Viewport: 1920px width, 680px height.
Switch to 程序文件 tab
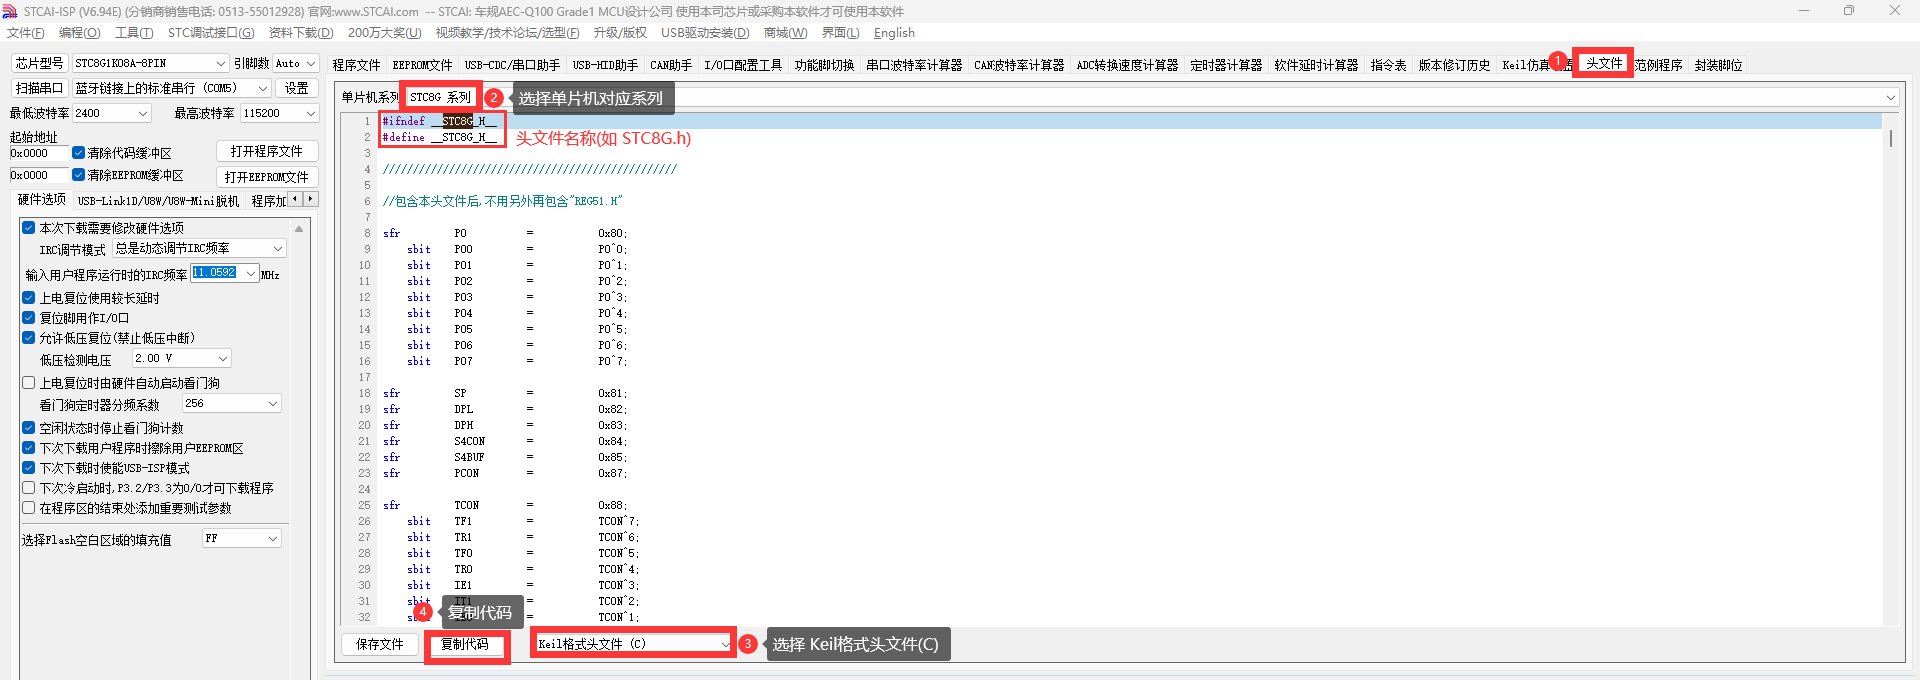(356, 65)
